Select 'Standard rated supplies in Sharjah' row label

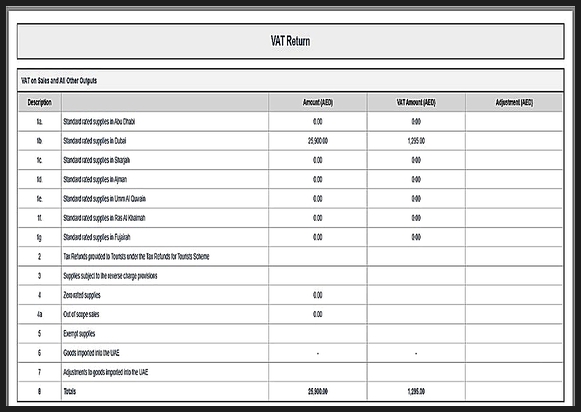(x=97, y=160)
